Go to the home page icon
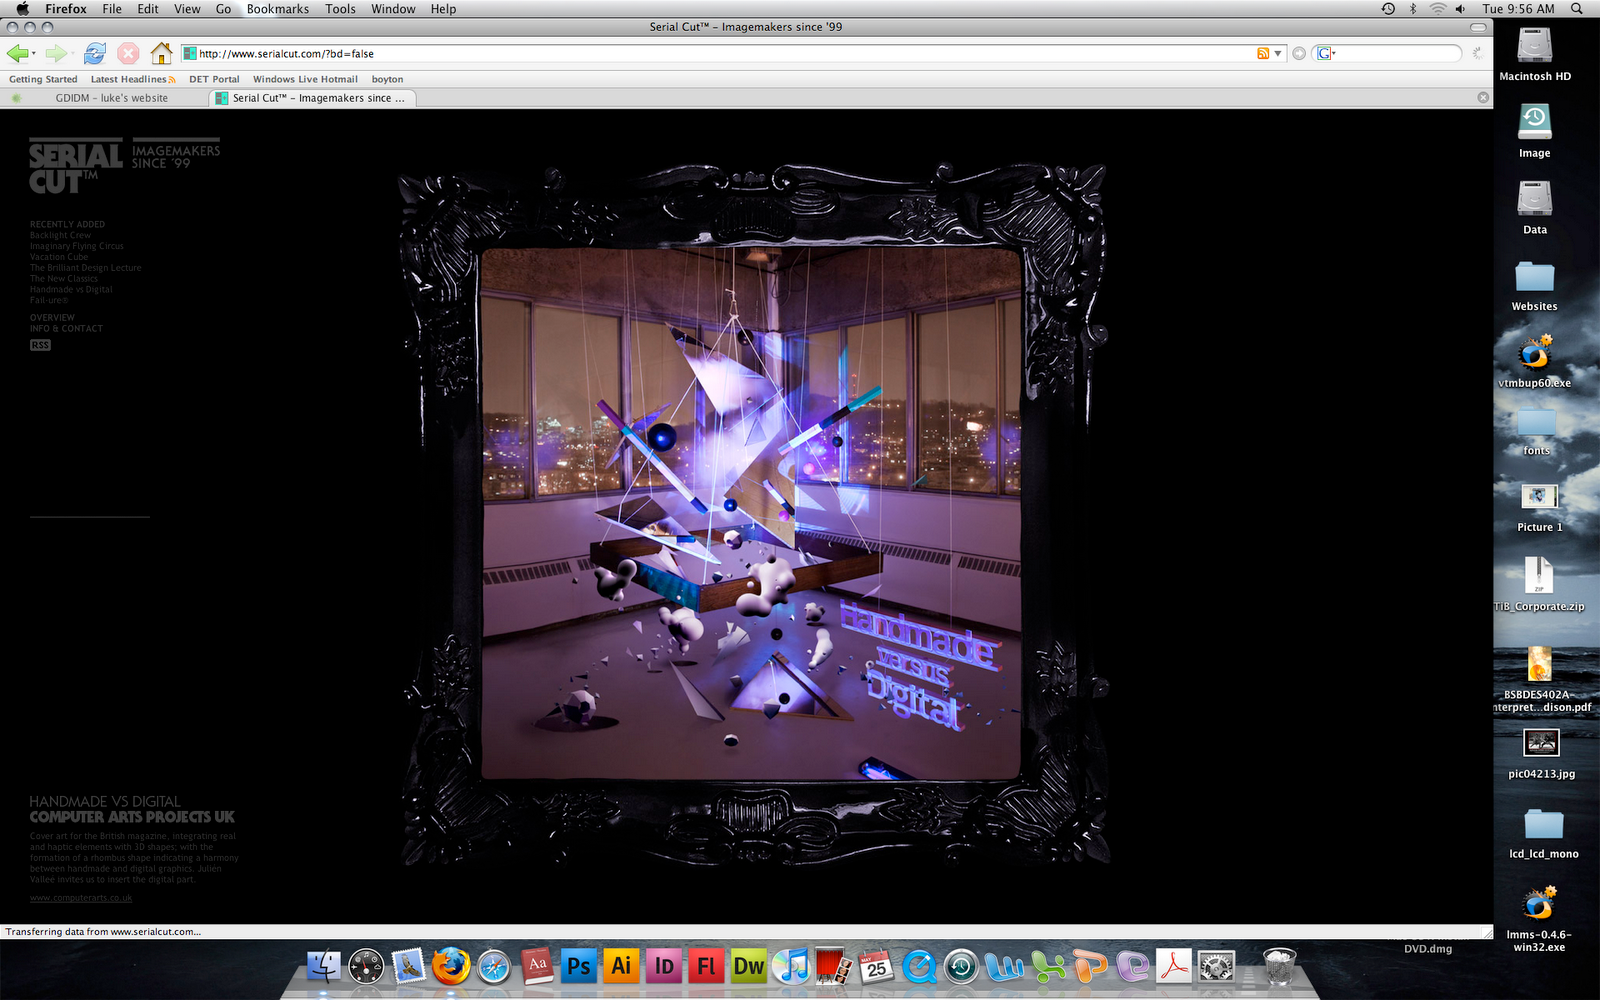Screen dimensions: 1600x1000 coord(161,53)
